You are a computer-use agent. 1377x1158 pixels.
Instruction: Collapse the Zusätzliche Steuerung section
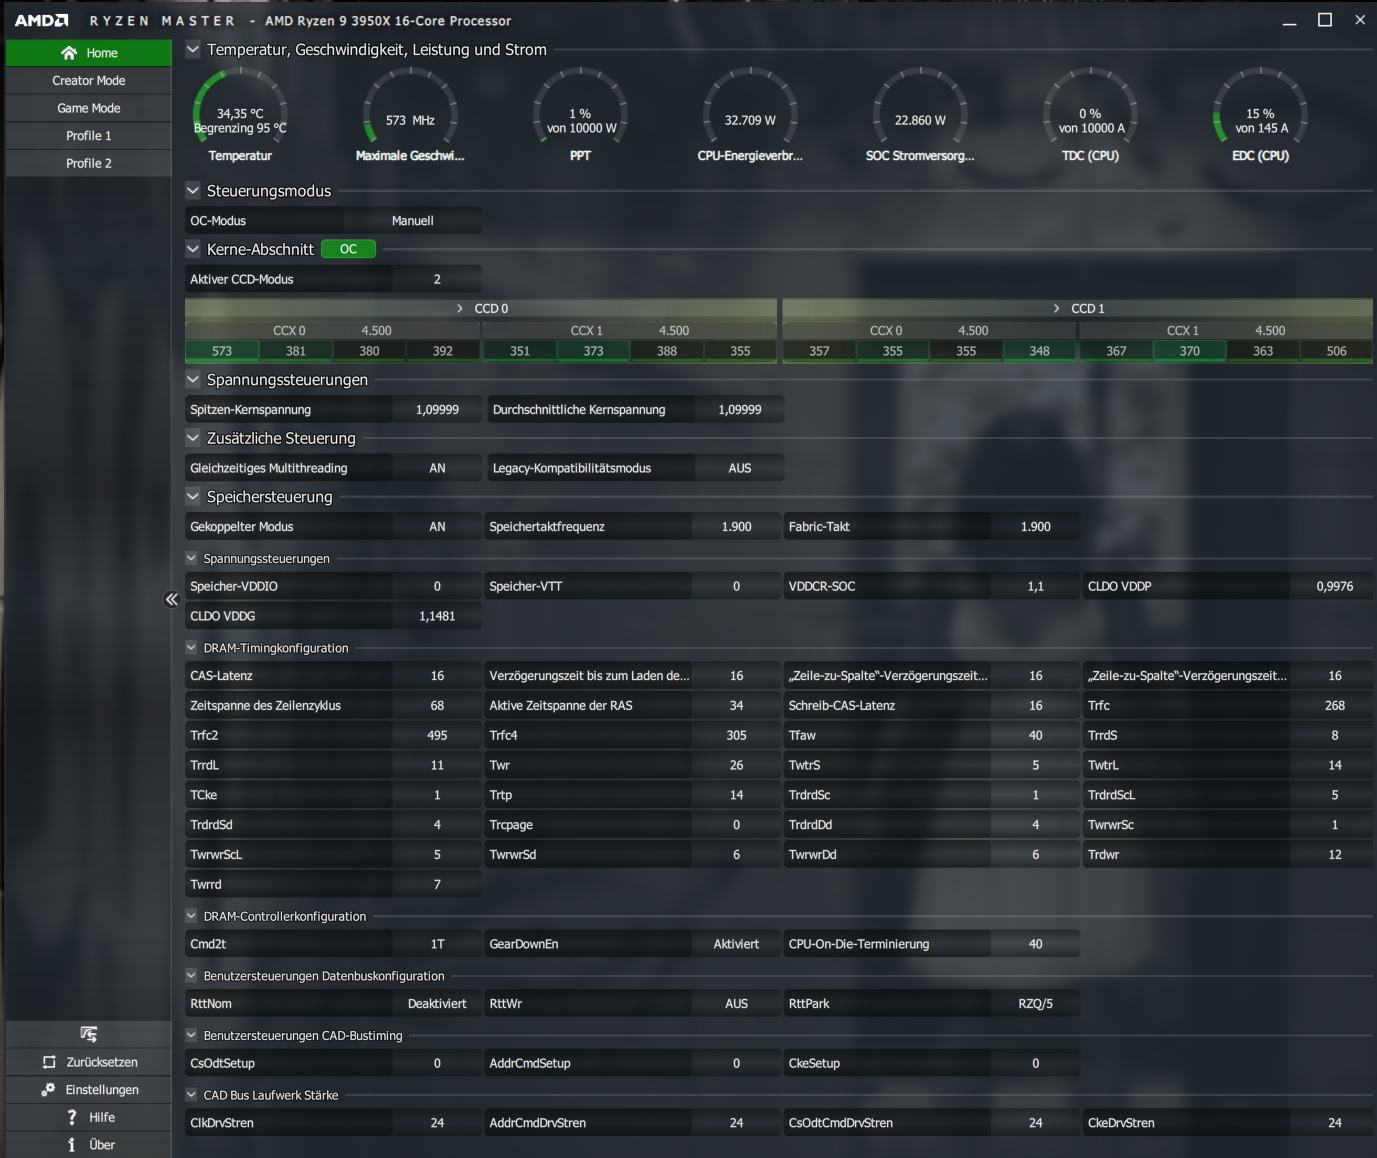(x=193, y=438)
